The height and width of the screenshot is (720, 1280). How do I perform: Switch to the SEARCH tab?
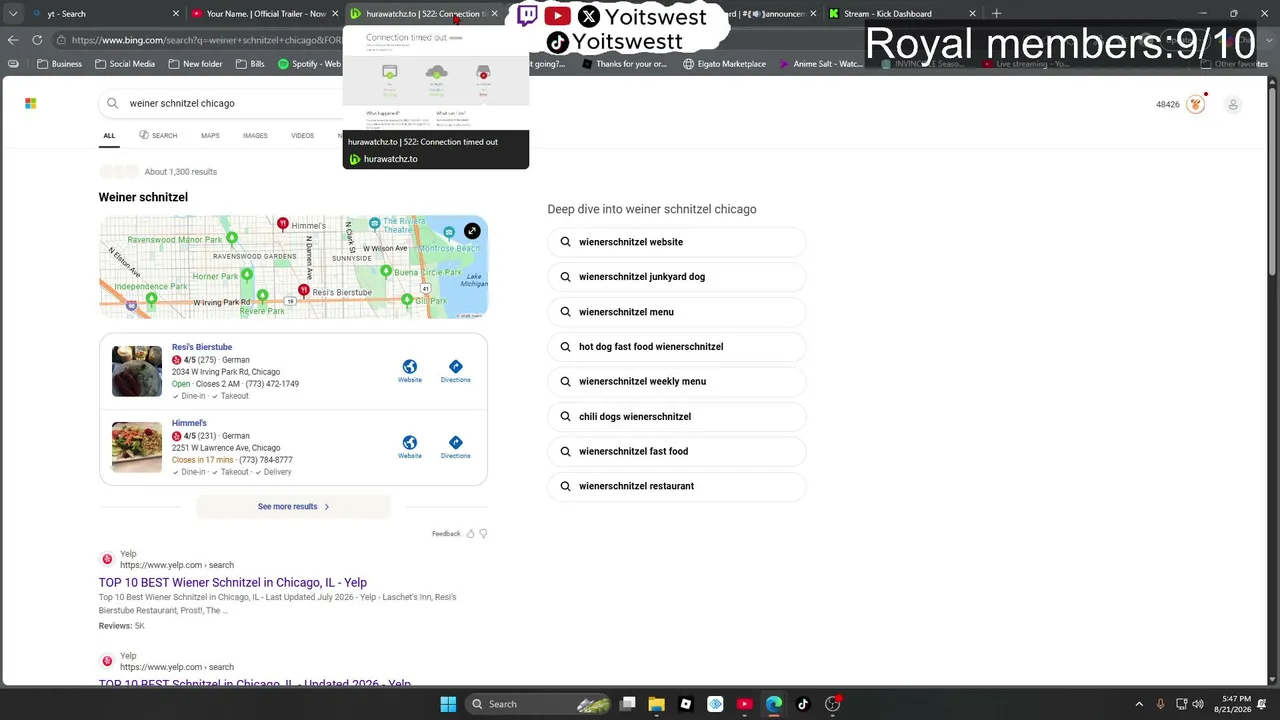coord(158,136)
